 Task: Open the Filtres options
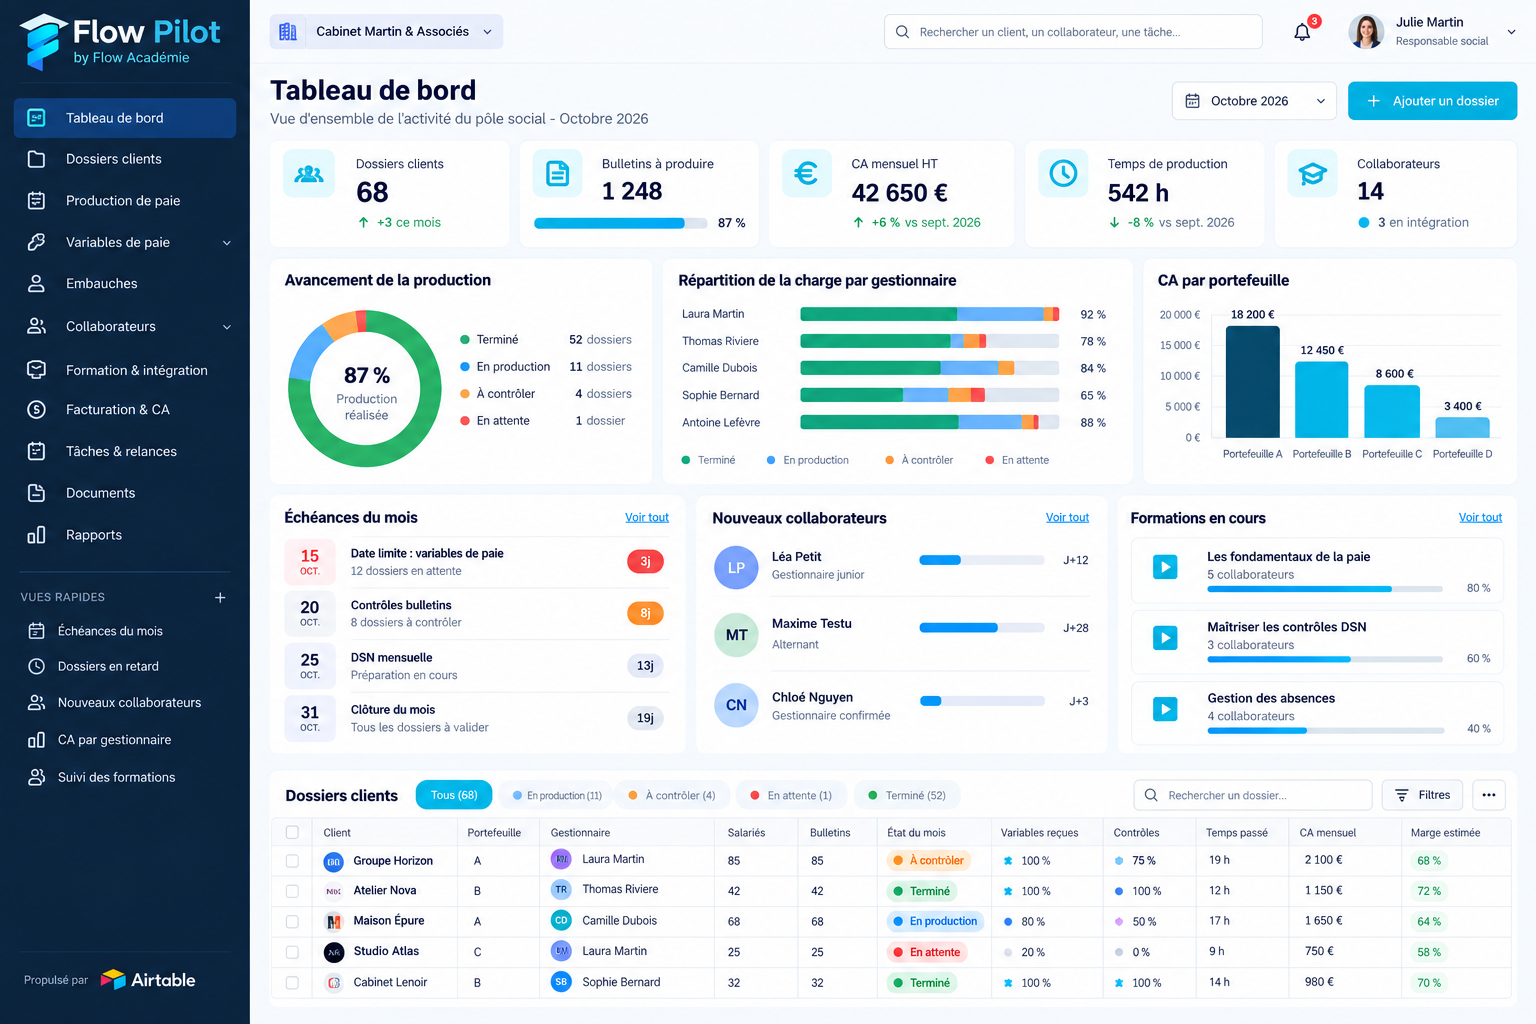point(1423,795)
